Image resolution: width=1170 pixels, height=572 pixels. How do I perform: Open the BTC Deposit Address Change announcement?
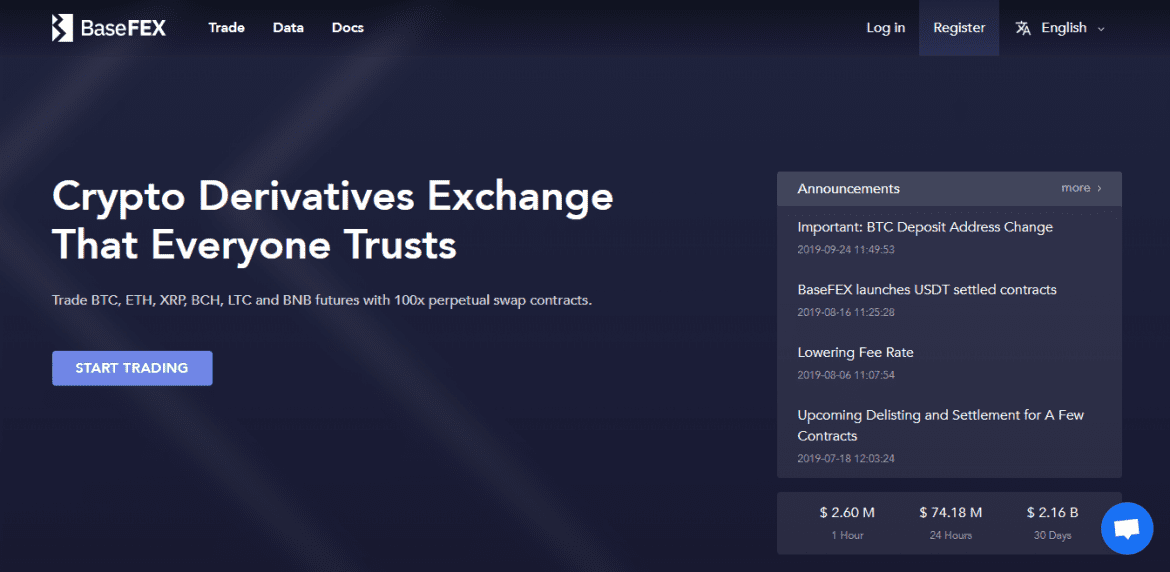[x=924, y=227]
